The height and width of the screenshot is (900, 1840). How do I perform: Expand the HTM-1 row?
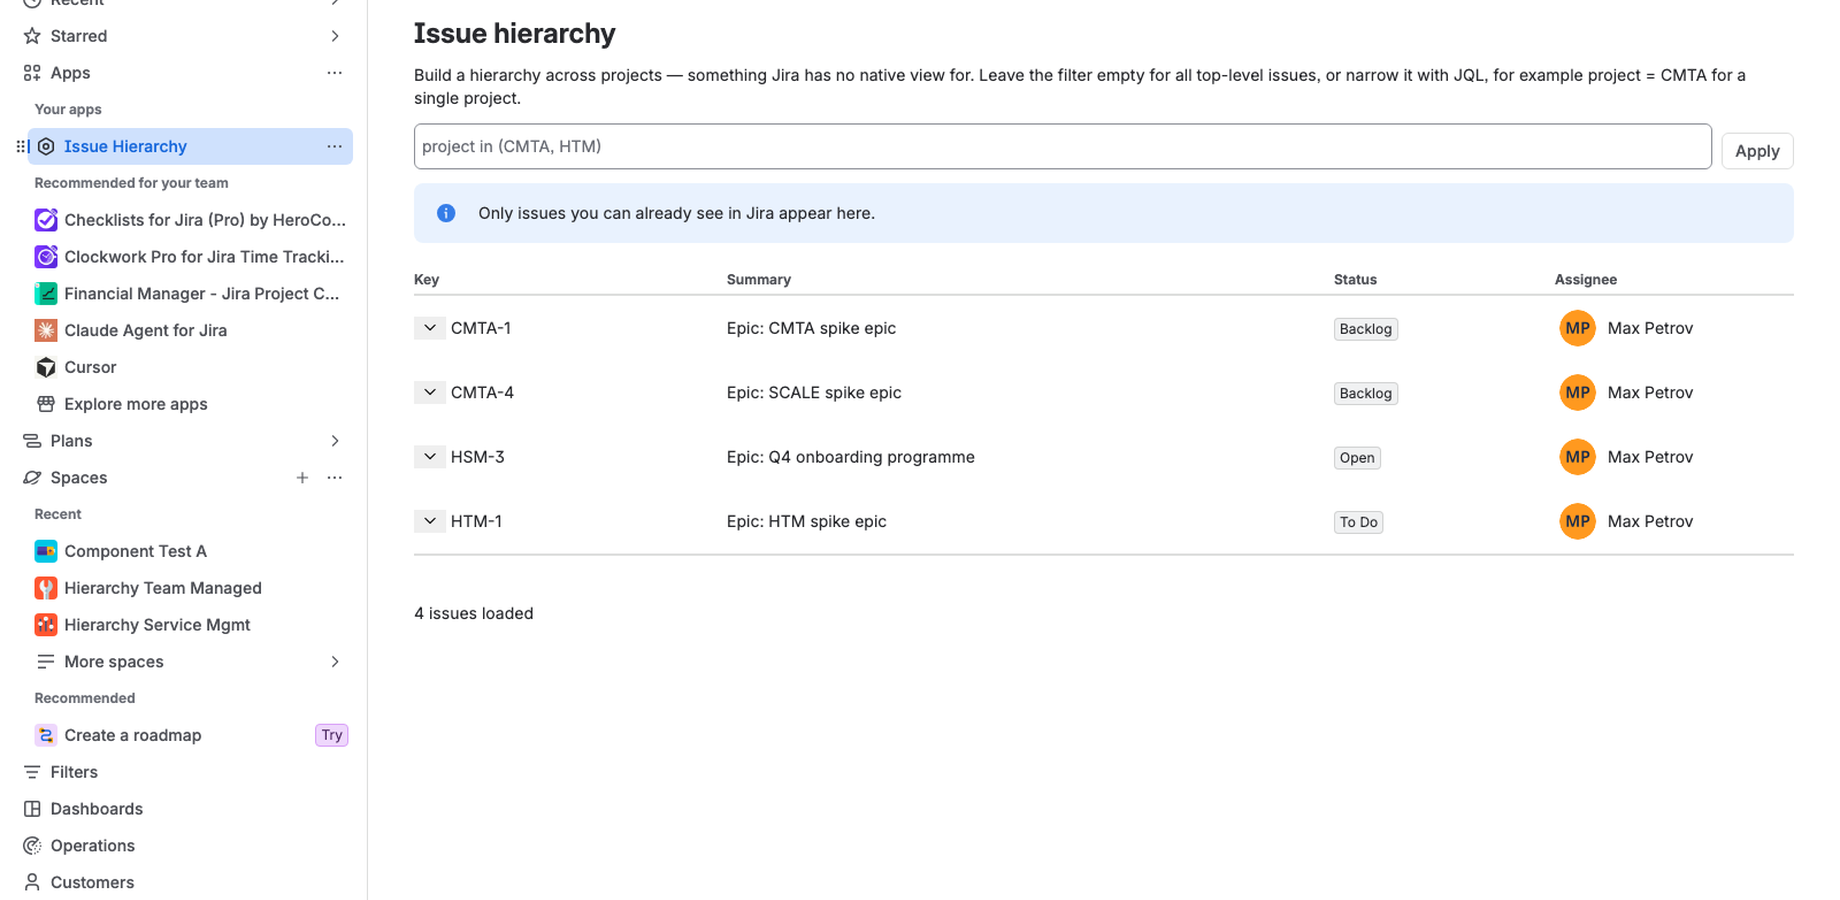[x=430, y=521]
